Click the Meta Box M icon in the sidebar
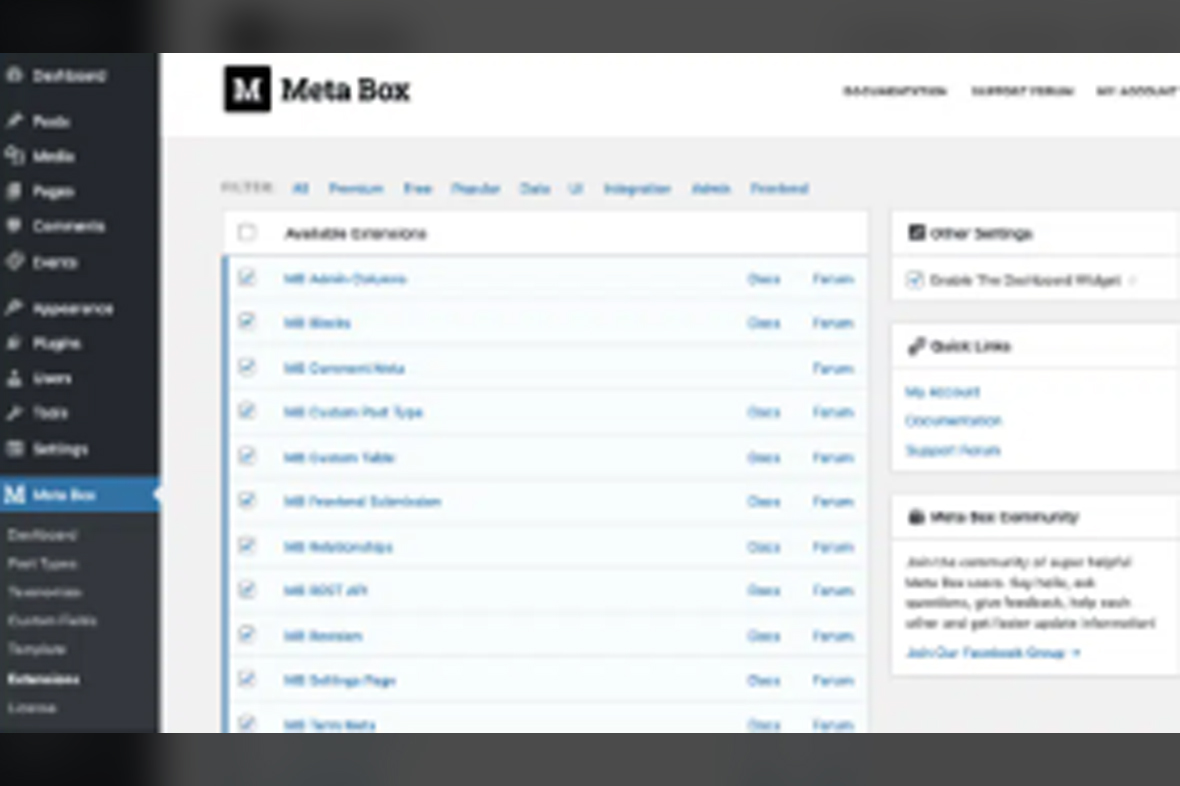Screen dimensions: 1180x786 14,495
